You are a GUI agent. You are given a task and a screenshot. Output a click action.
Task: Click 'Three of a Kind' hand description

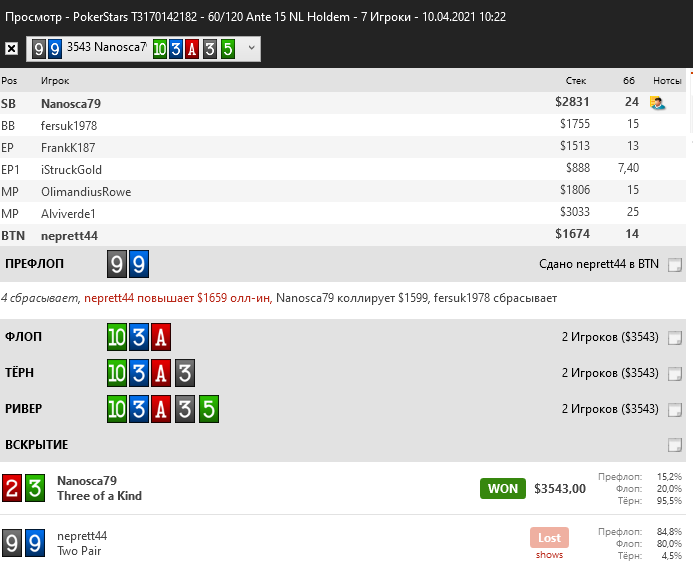(99, 496)
